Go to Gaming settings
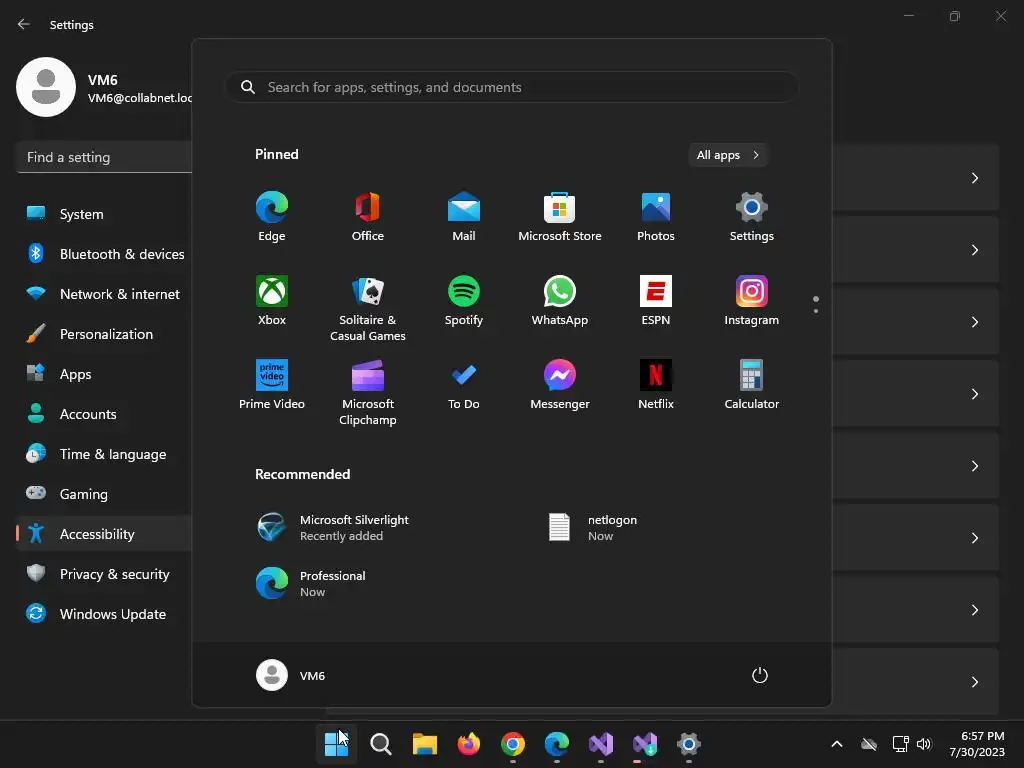Screen dimensions: 1024x768 coord(104,494)
